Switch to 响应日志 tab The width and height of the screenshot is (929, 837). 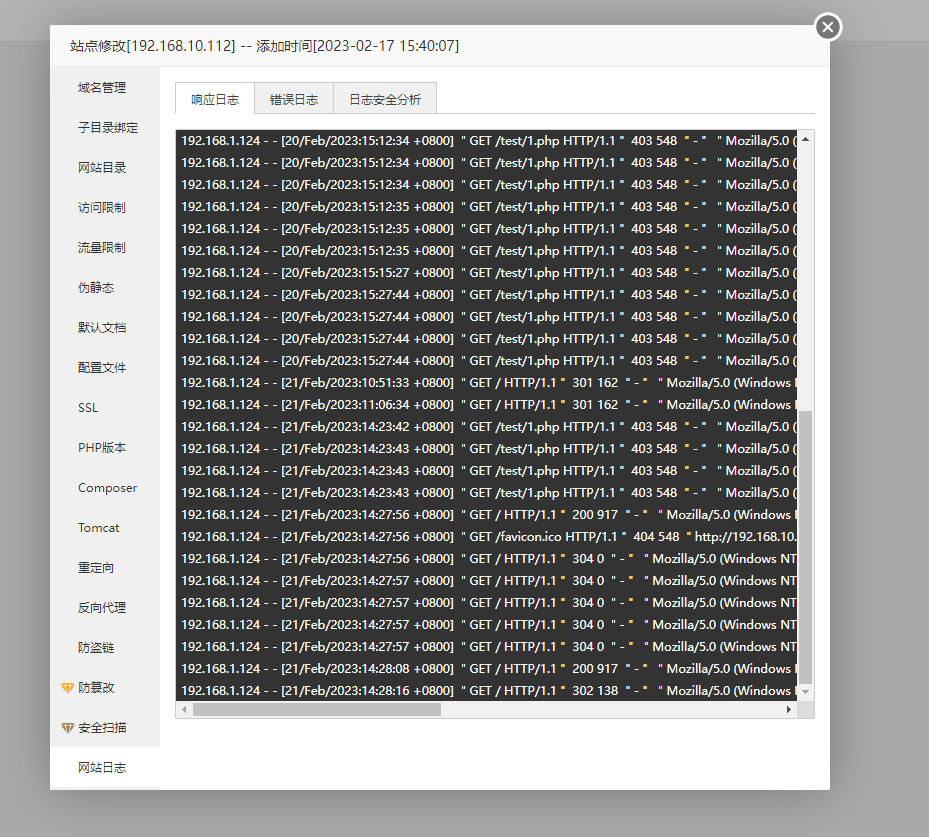[x=215, y=100]
